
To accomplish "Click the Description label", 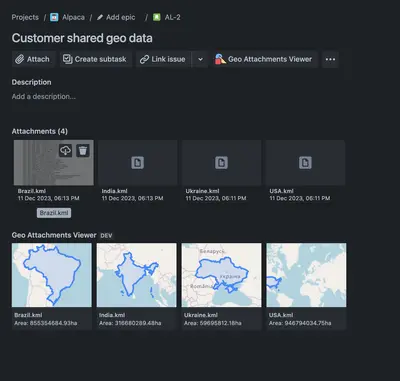I will point(31,82).
